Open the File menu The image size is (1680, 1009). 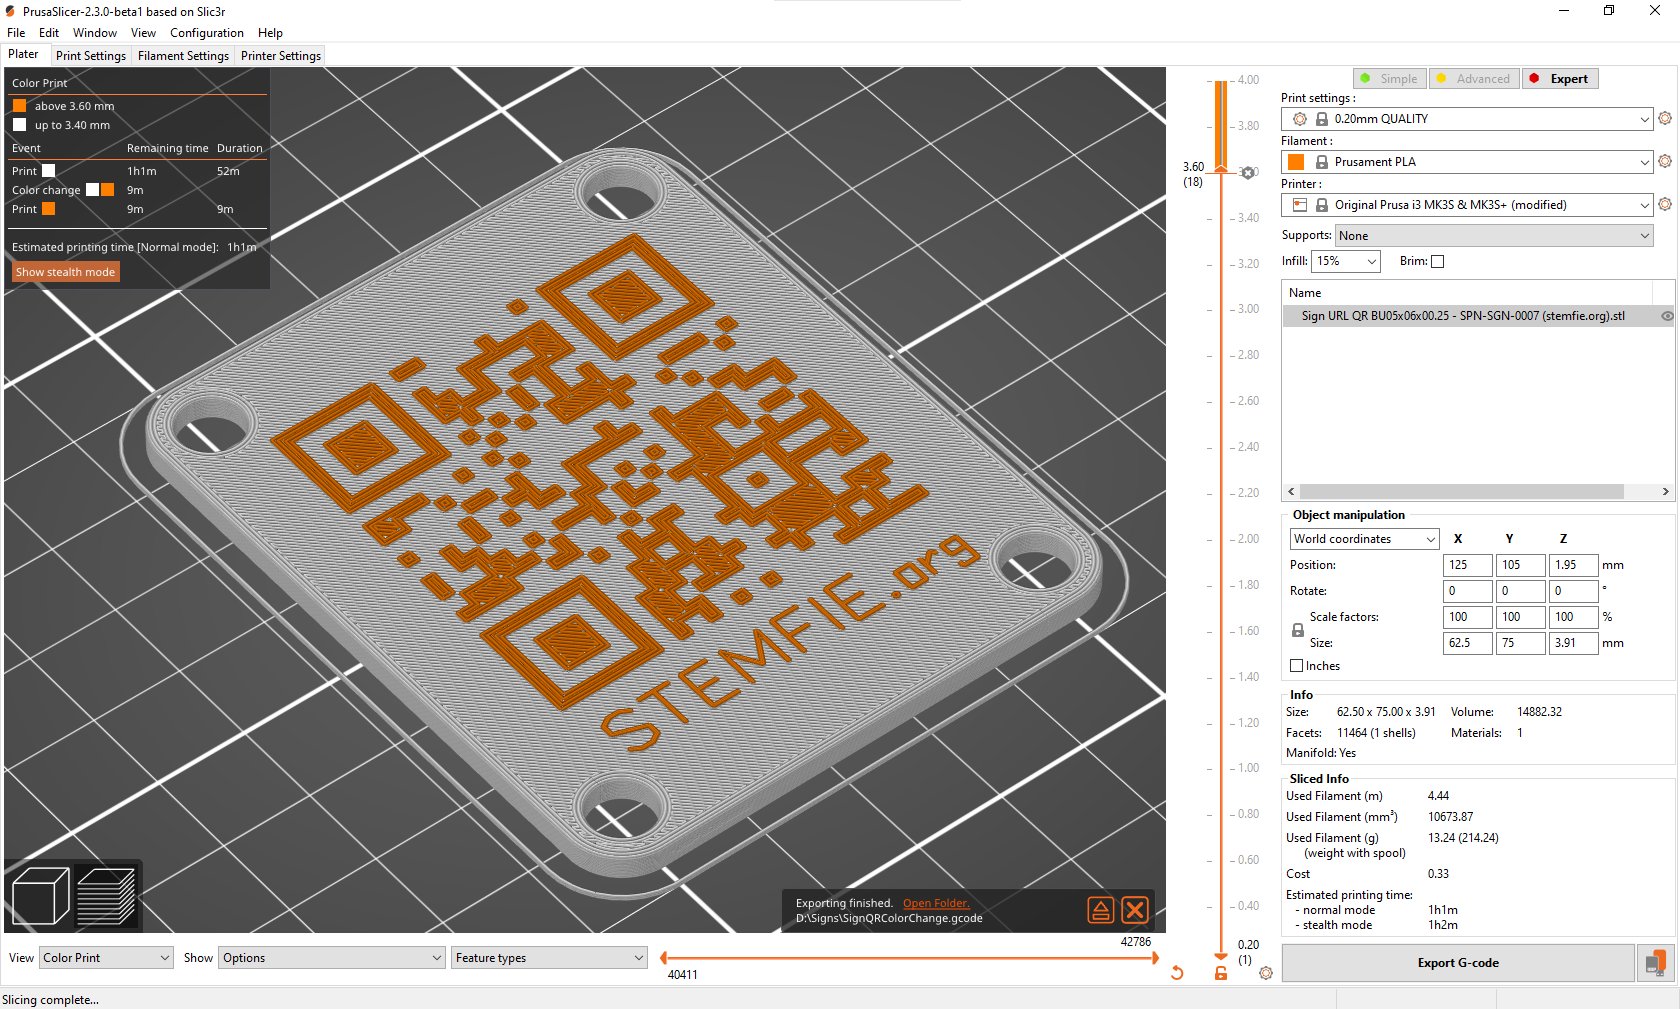click(x=16, y=33)
